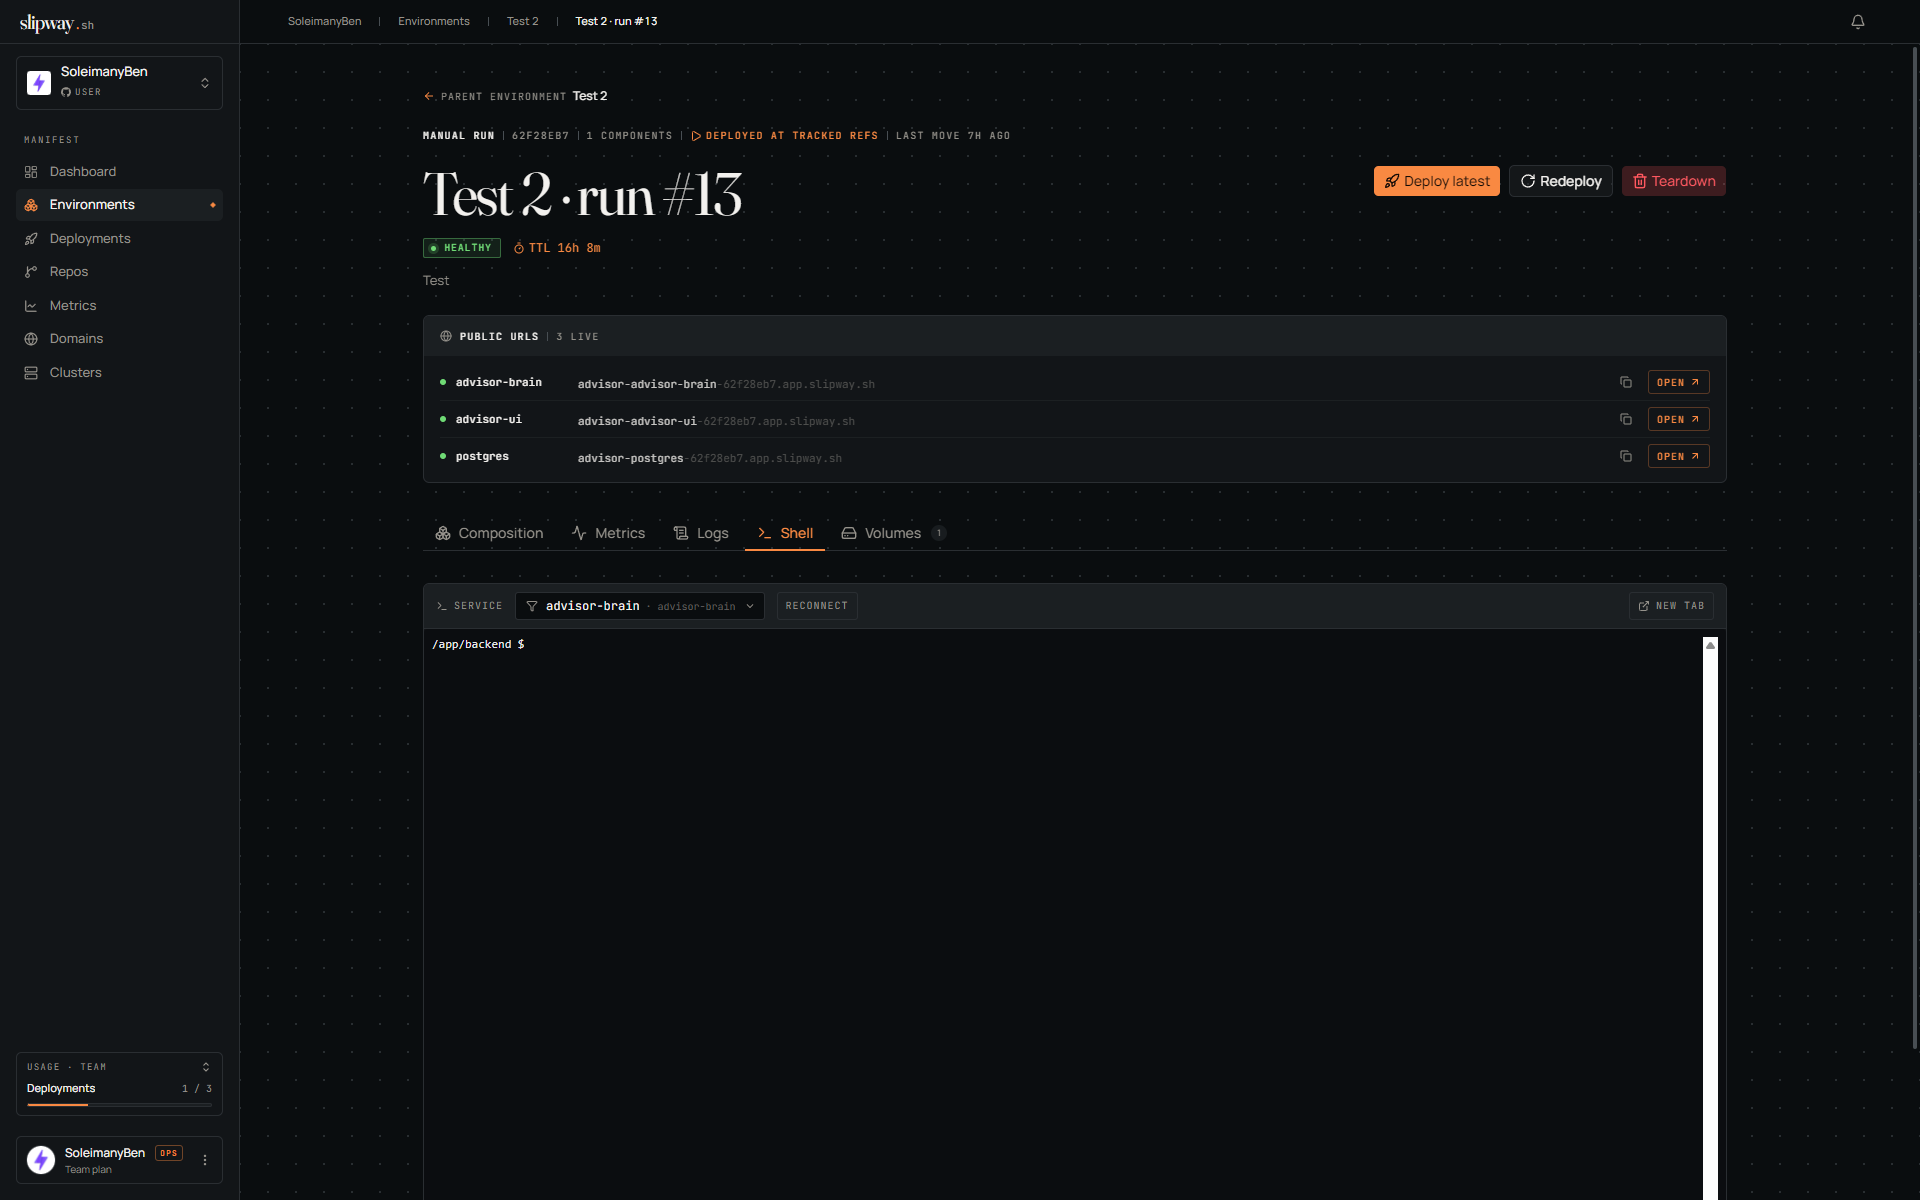The width and height of the screenshot is (1920, 1200).
Task: Click the TTL timer icon
Action: [519, 248]
